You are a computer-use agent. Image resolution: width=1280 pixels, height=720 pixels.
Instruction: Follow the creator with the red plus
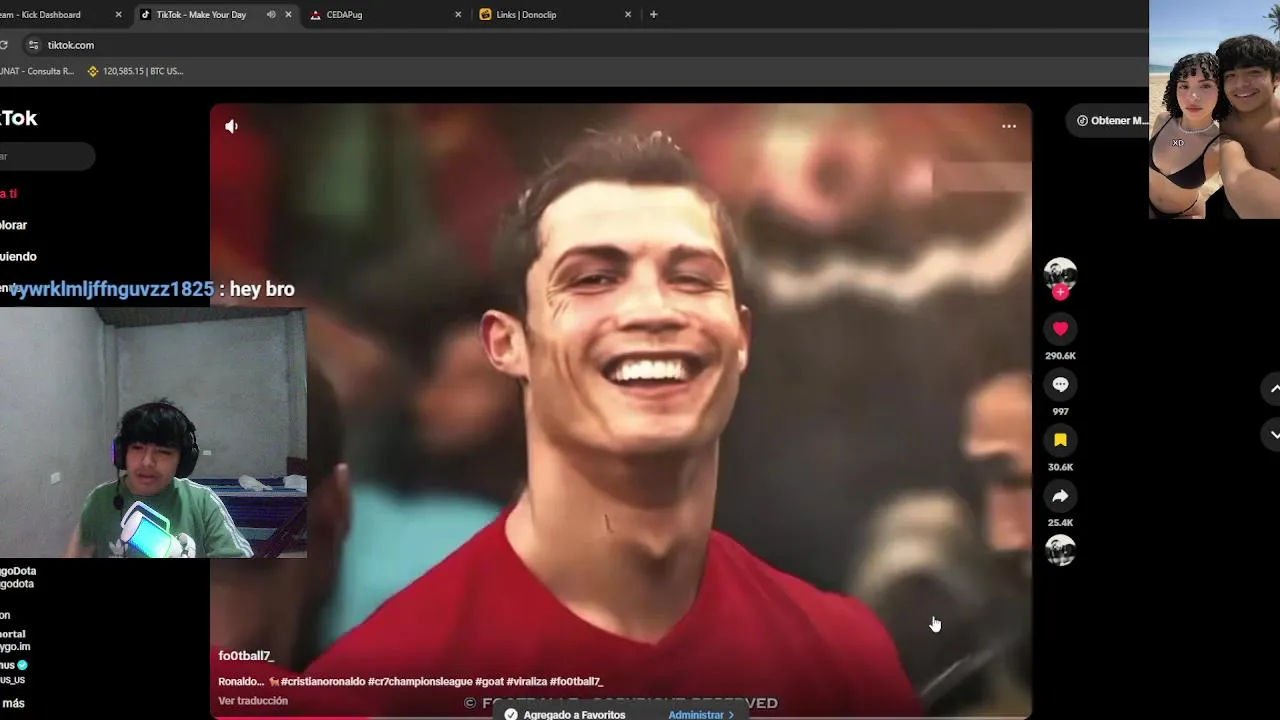[1060, 292]
